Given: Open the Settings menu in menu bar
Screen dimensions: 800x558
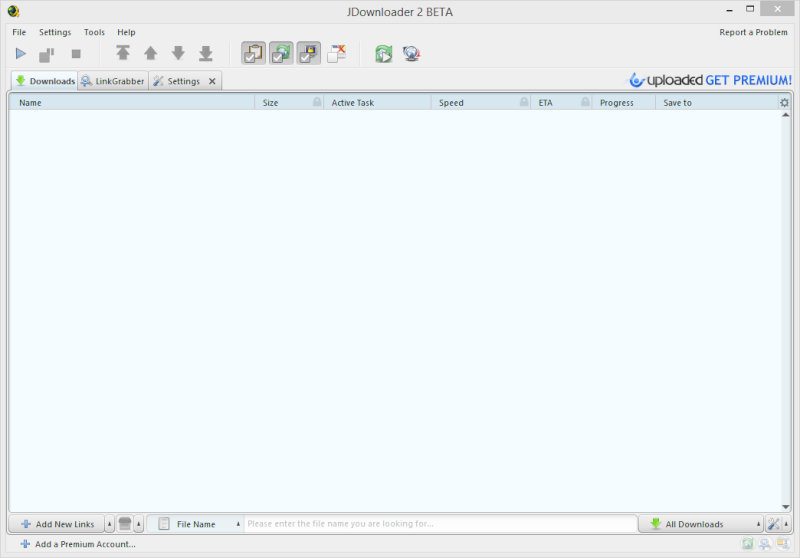Looking at the screenshot, I should tap(55, 32).
